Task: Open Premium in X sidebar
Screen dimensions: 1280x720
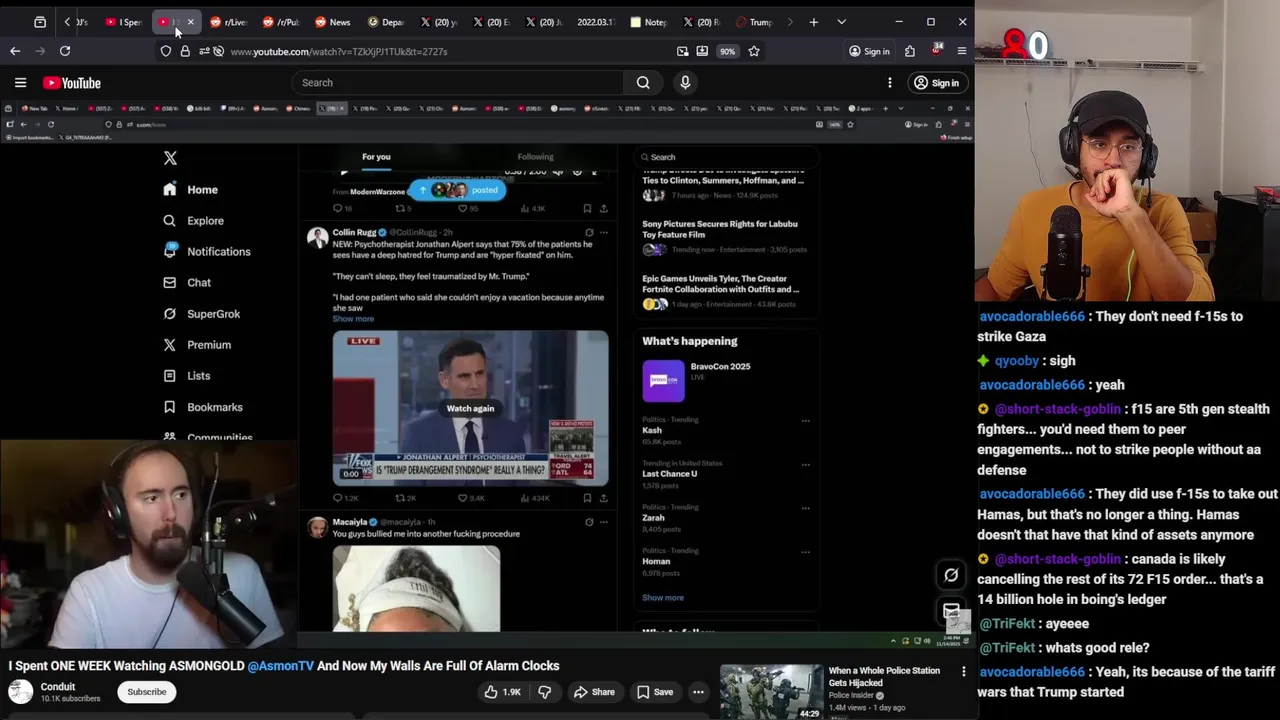Action: [196, 345]
